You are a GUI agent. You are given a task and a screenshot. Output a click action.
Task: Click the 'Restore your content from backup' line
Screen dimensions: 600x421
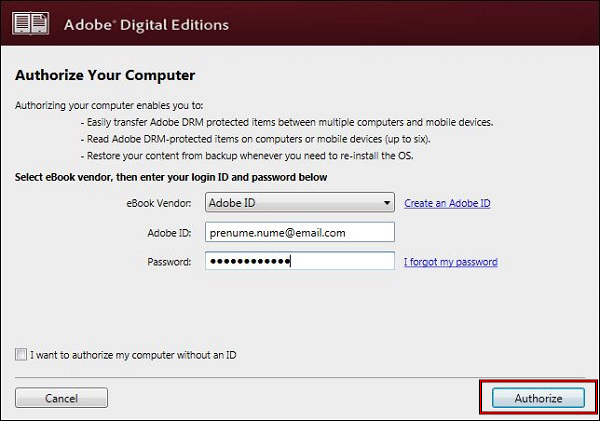tap(247, 156)
